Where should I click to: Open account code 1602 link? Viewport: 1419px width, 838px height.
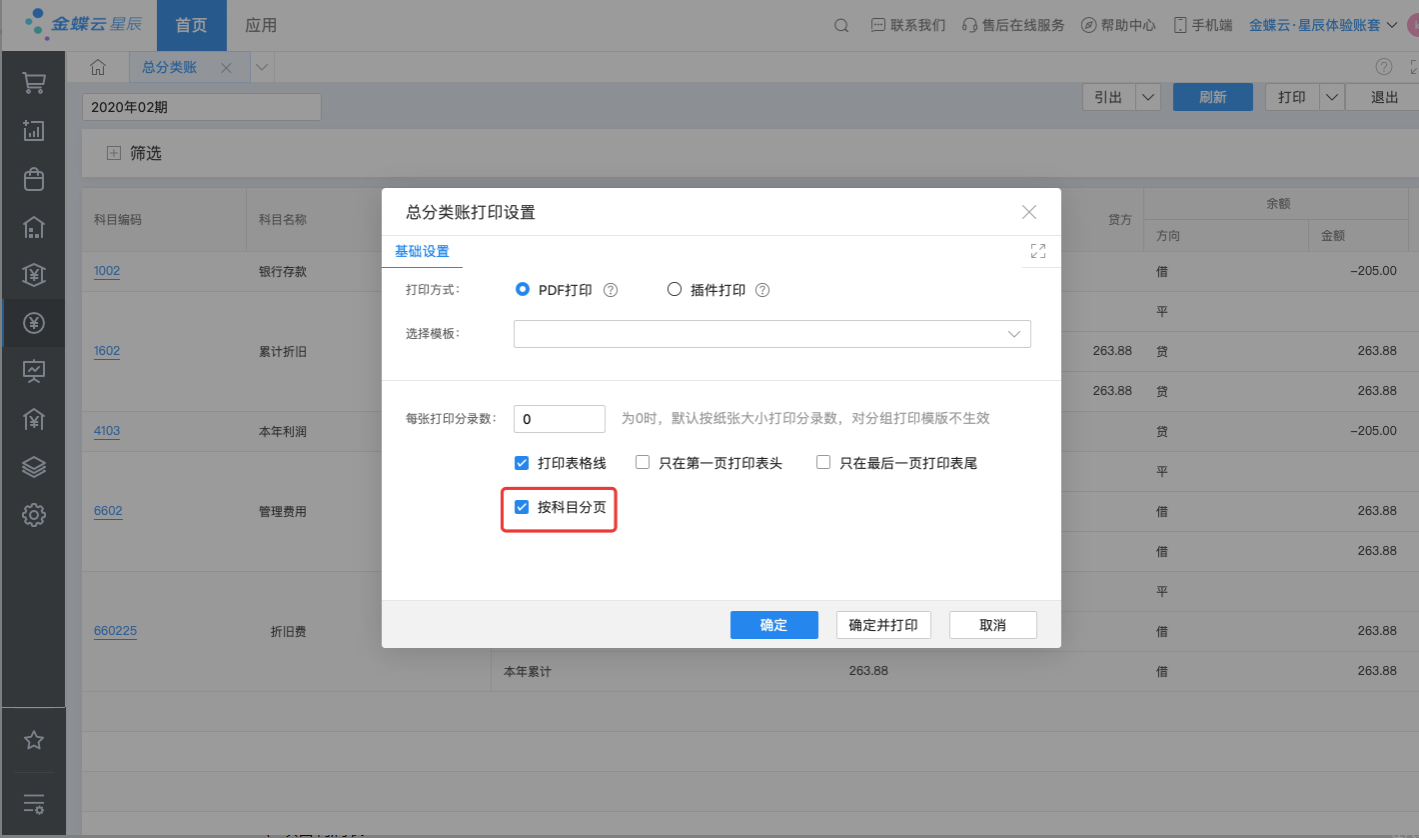coord(107,351)
